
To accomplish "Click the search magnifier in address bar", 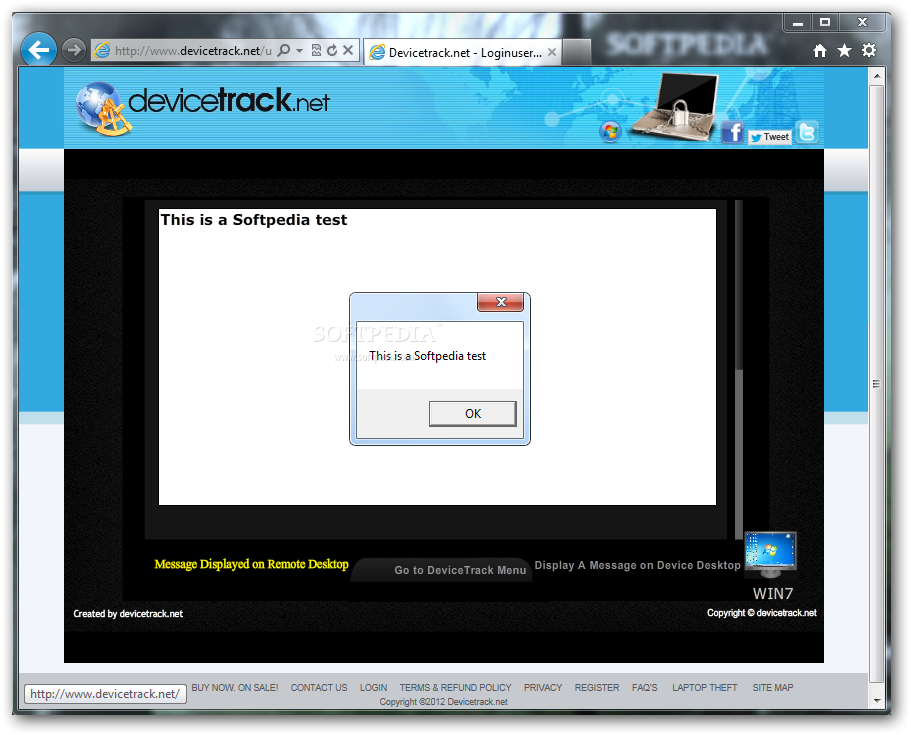I will point(284,50).
